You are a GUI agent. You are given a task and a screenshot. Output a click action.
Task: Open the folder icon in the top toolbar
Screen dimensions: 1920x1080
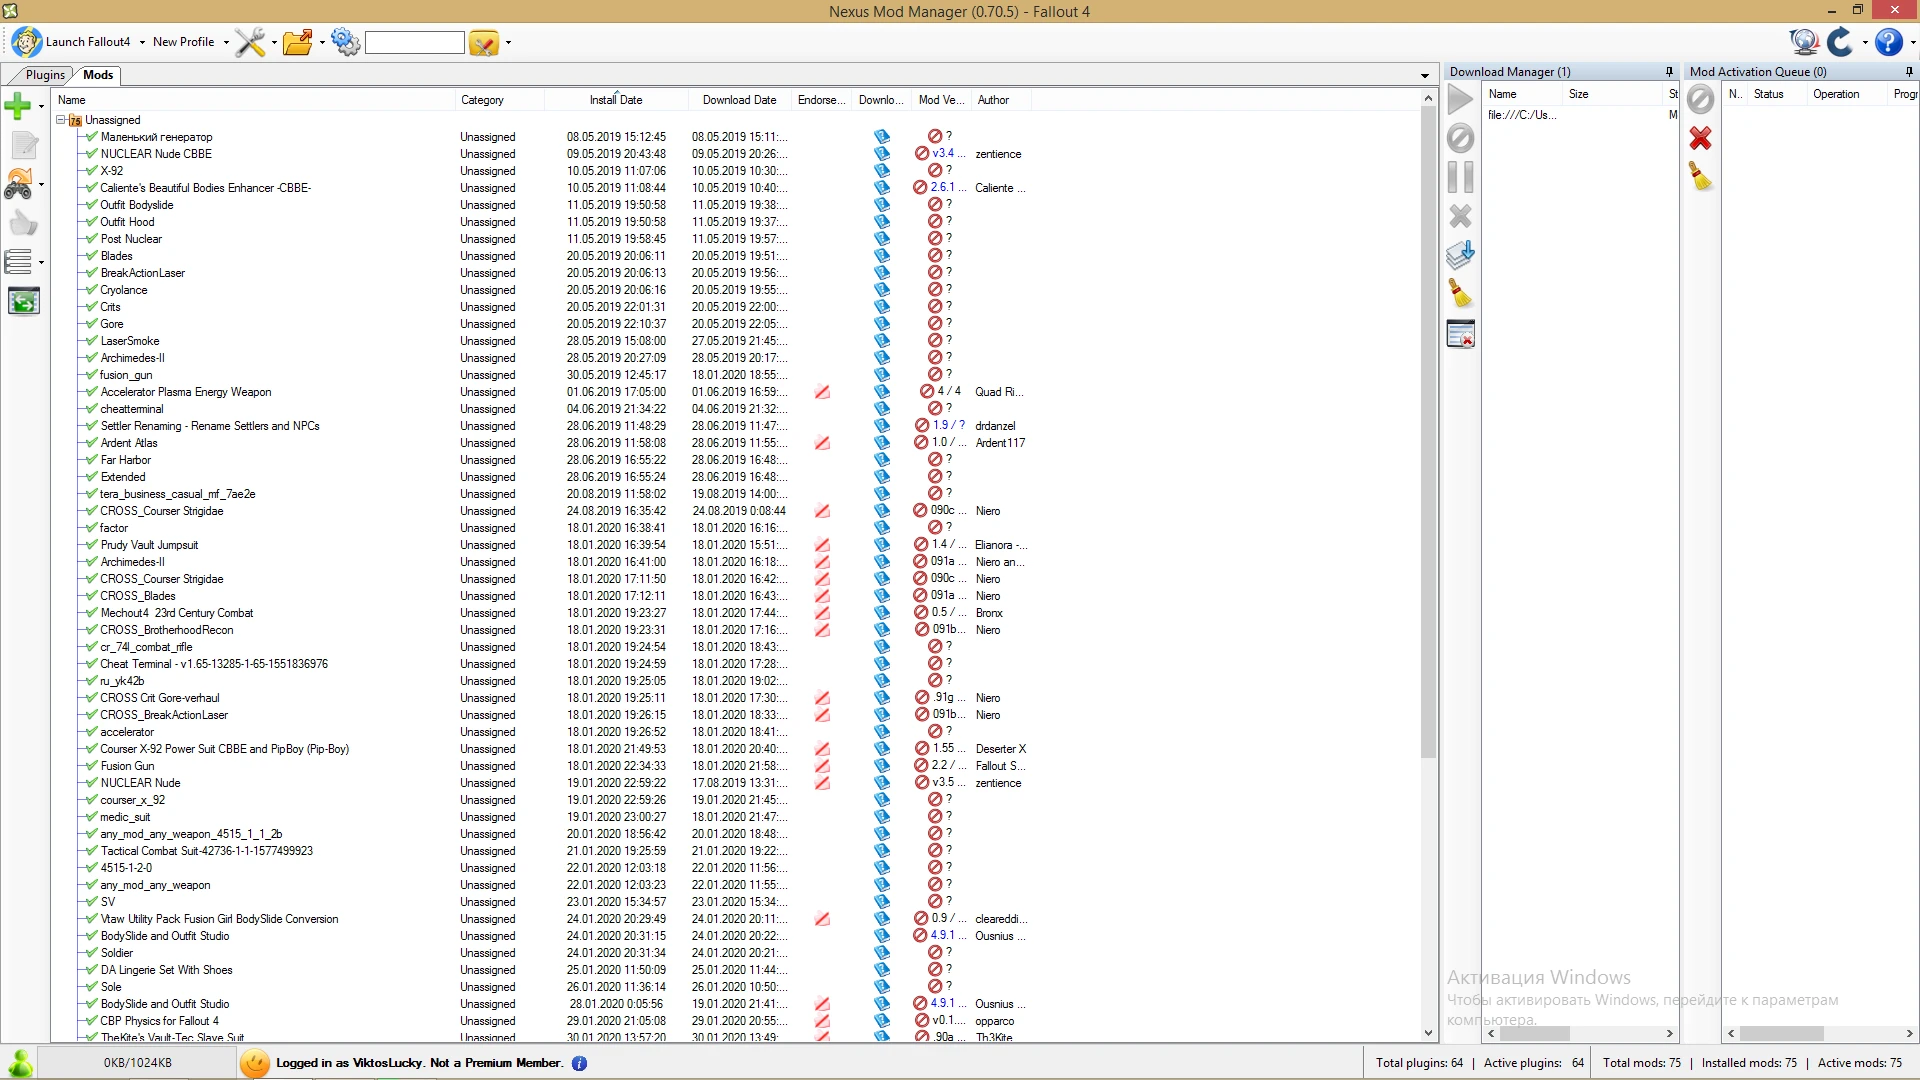click(x=297, y=42)
